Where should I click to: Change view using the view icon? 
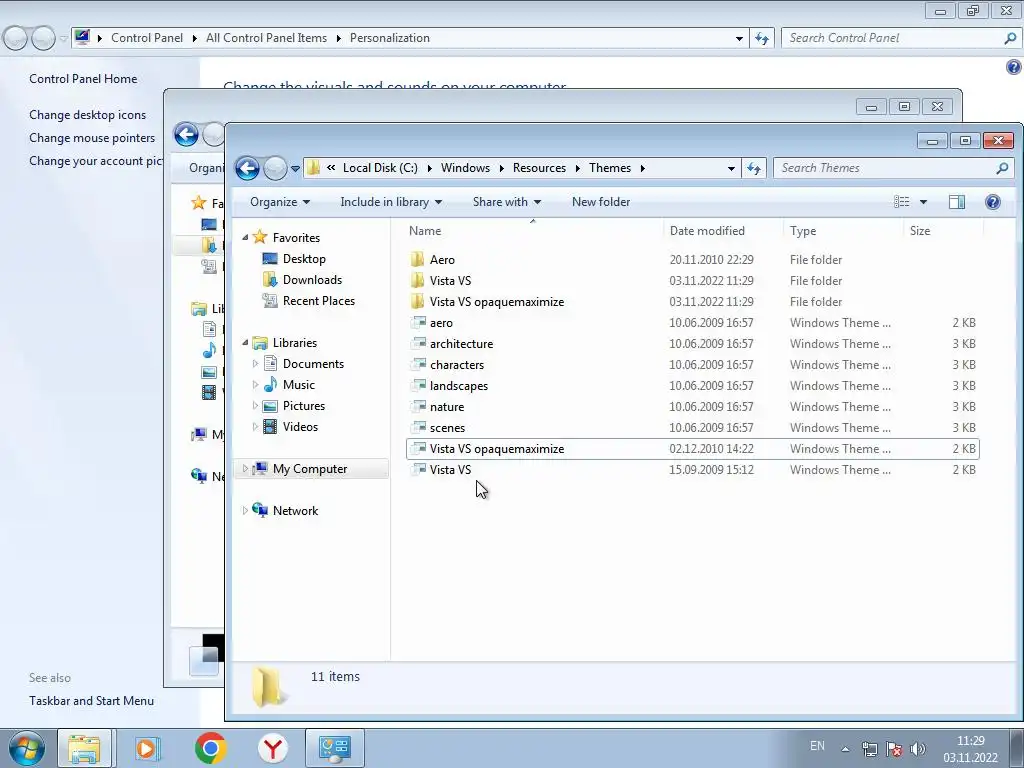point(902,202)
